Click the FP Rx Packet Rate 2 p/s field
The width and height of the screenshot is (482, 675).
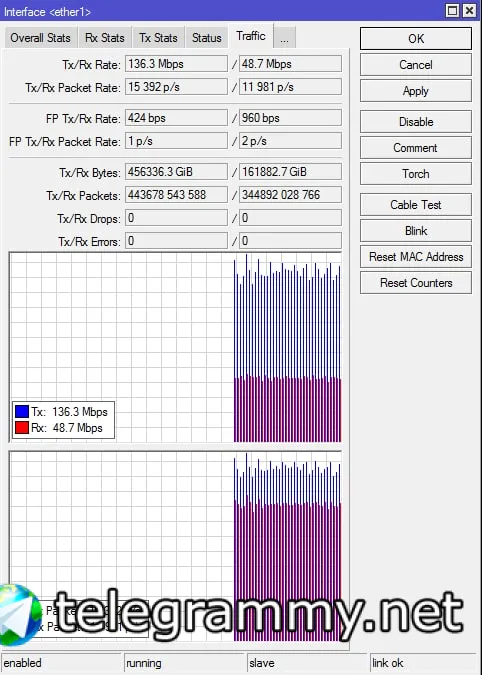pyautogui.click(x=290, y=141)
